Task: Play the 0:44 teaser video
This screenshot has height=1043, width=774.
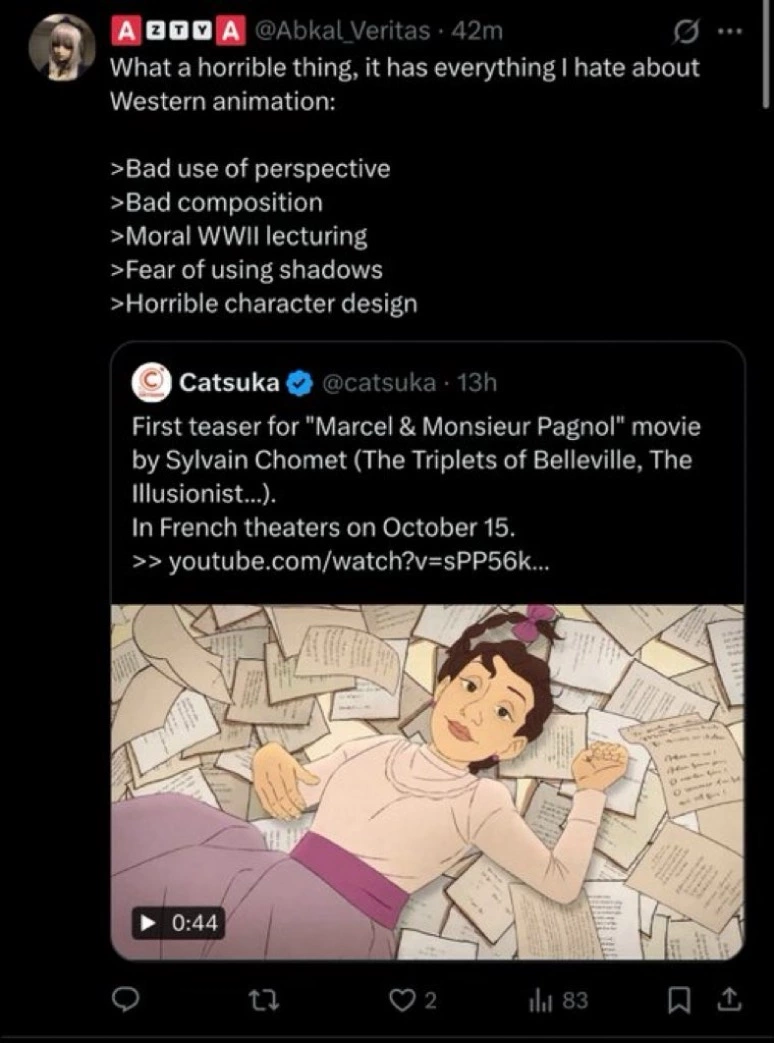Action: (x=178, y=923)
